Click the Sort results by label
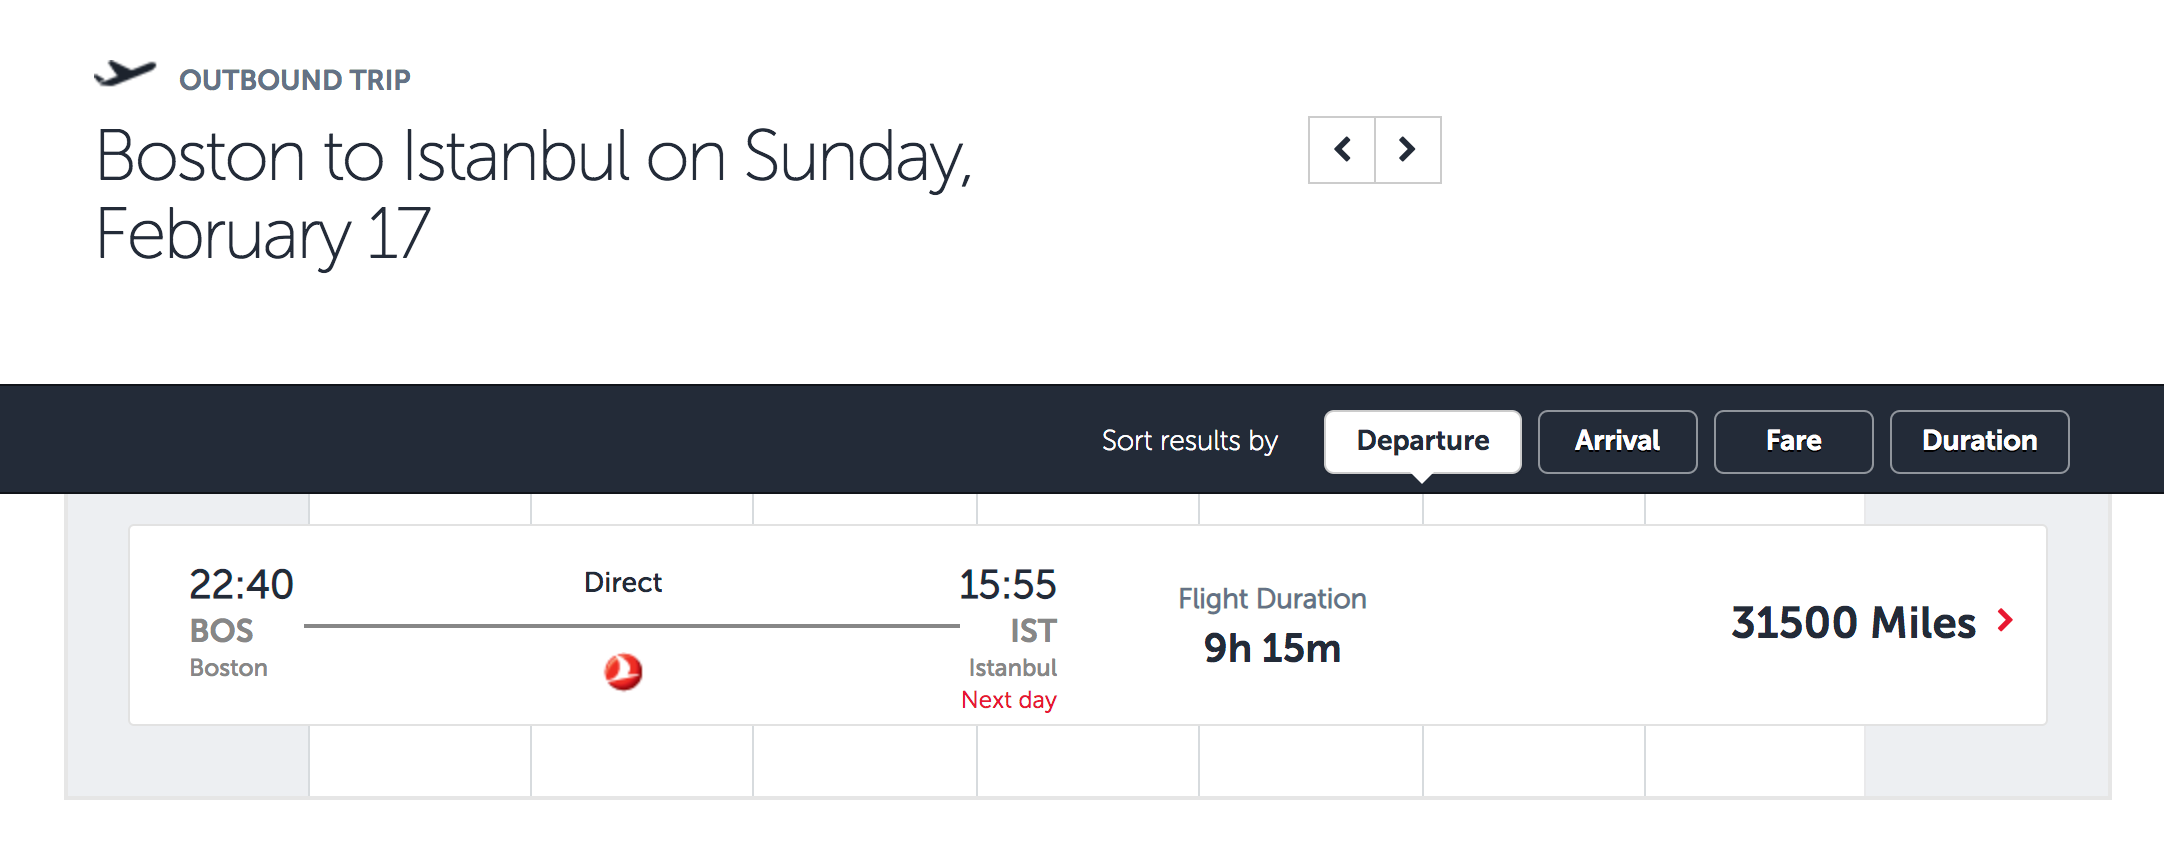This screenshot has width=2164, height=842. point(1190,441)
